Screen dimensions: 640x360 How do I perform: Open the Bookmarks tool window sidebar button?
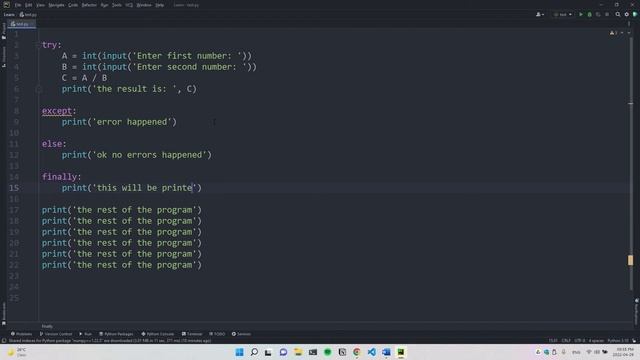coord(4,313)
